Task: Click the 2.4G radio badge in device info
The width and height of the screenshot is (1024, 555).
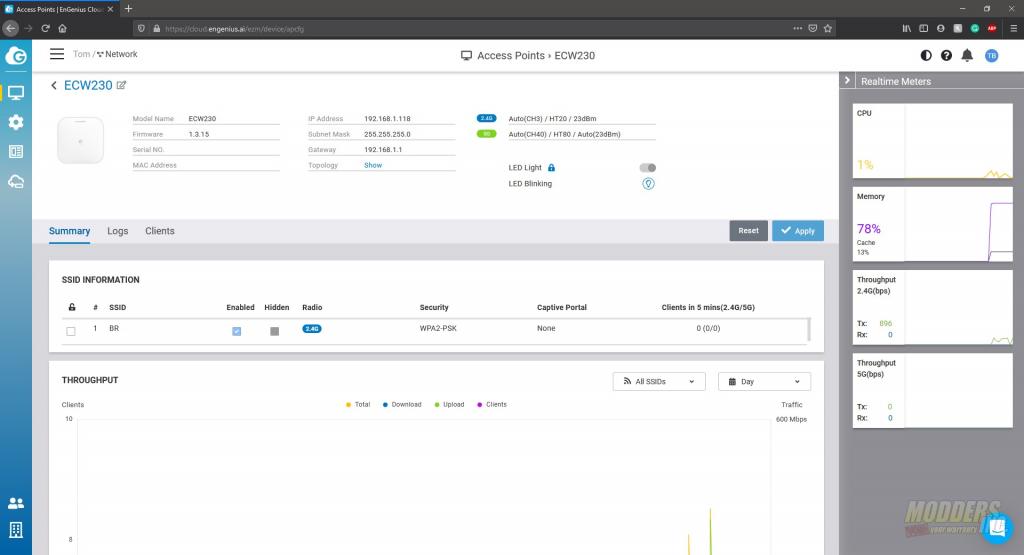Action: click(487, 118)
